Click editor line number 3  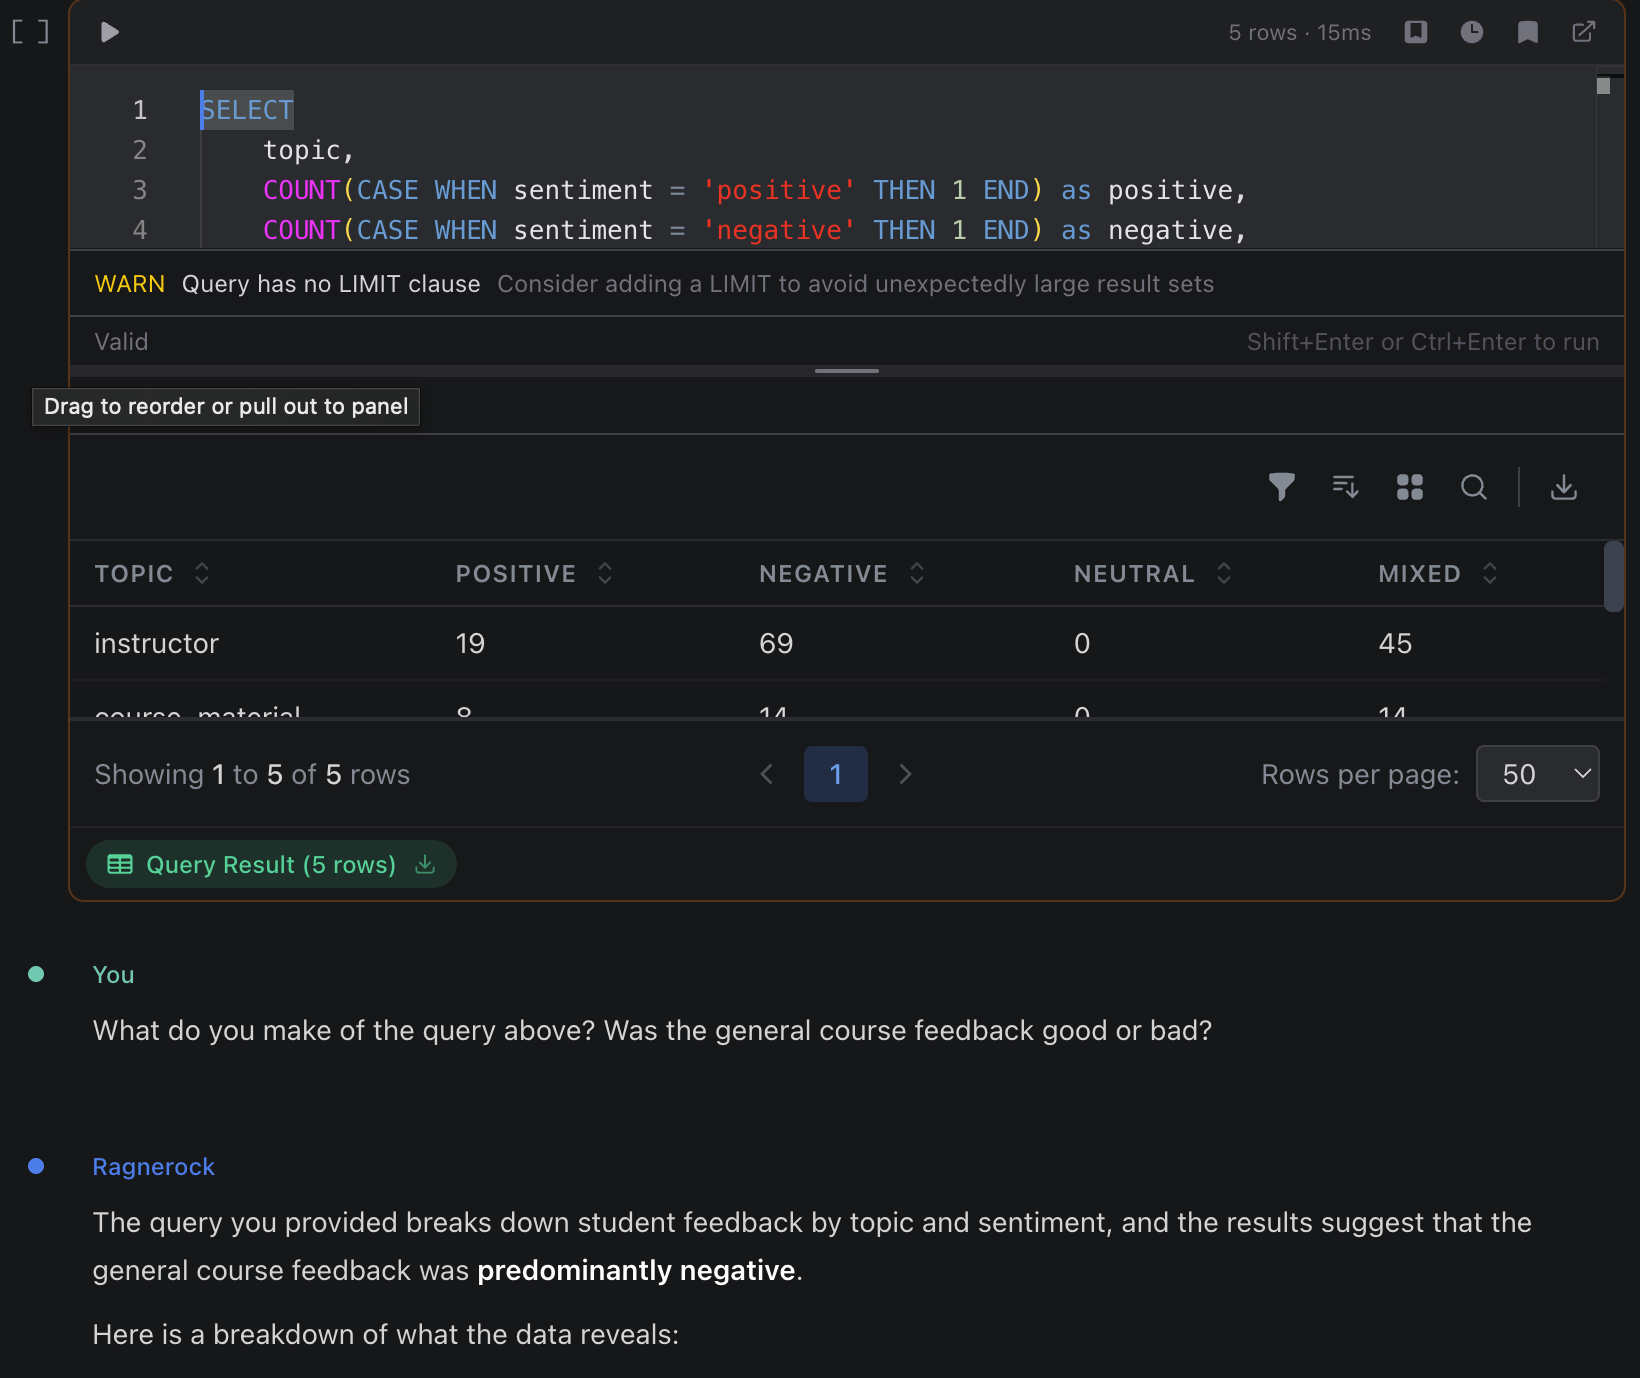140,190
